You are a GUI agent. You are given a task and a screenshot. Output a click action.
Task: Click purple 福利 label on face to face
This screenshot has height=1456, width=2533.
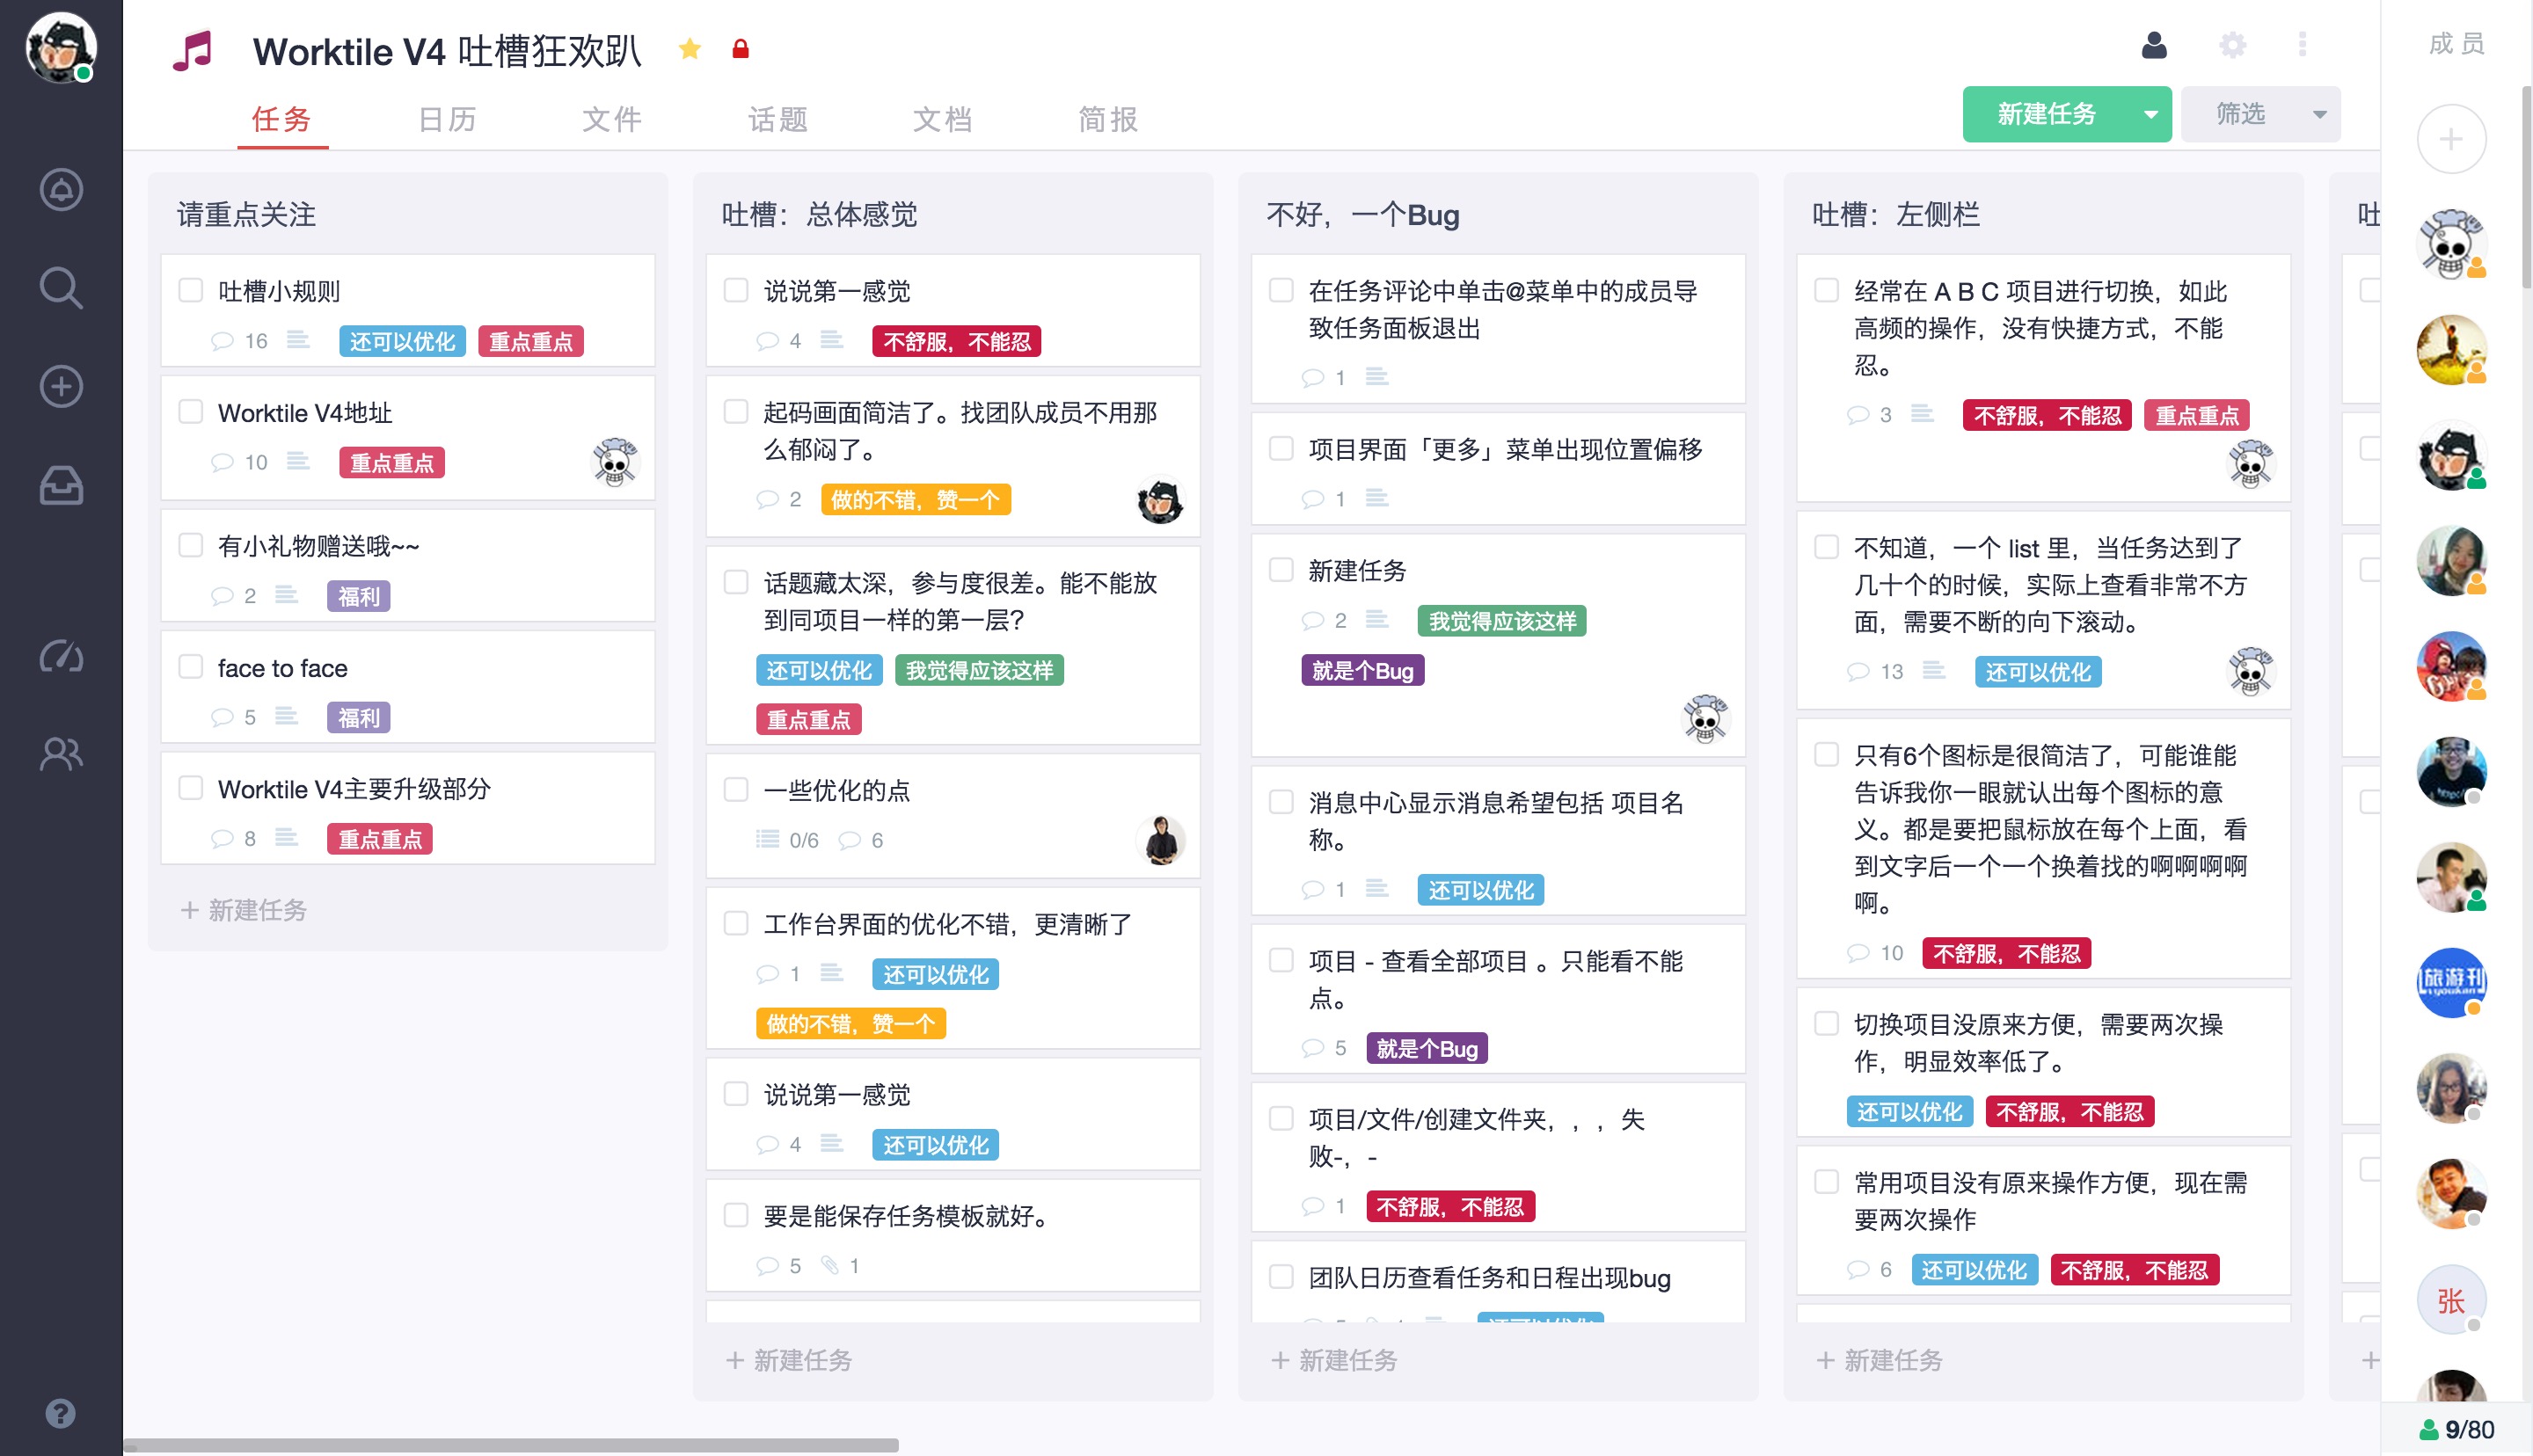[358, 718]
